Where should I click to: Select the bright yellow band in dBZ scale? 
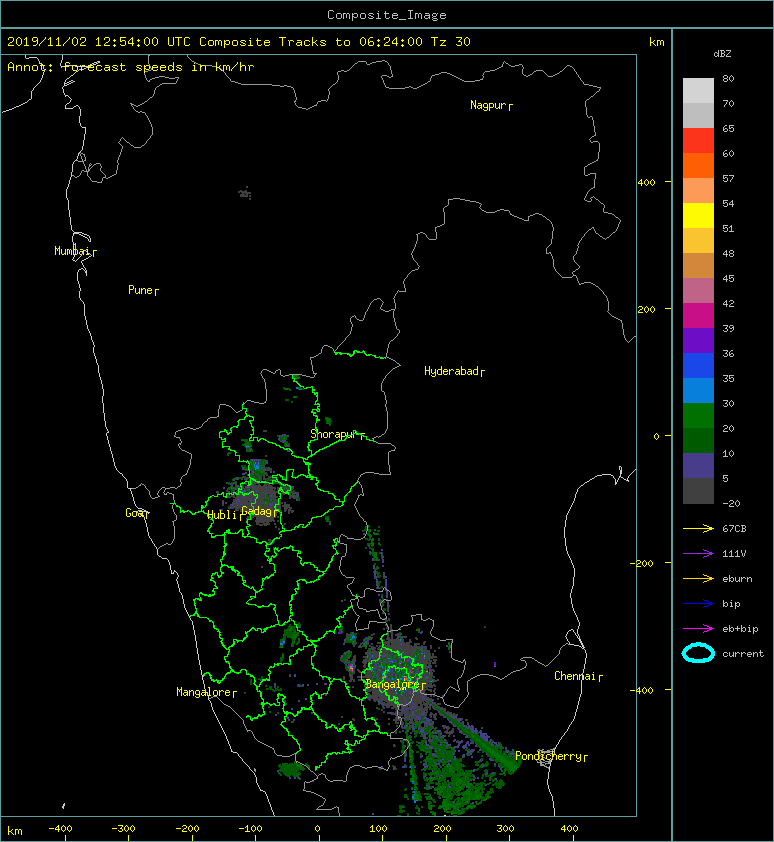[x=698, y=215]
